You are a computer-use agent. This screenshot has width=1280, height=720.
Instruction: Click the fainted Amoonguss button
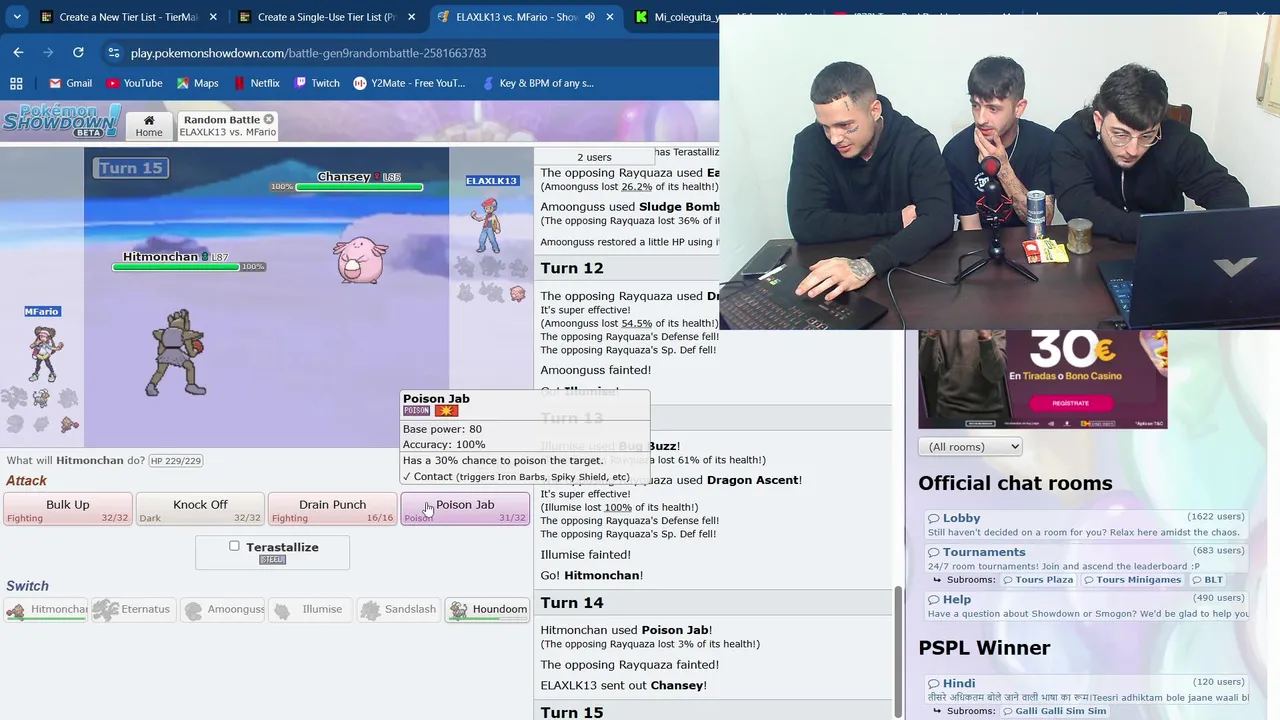tap(223, 609)
